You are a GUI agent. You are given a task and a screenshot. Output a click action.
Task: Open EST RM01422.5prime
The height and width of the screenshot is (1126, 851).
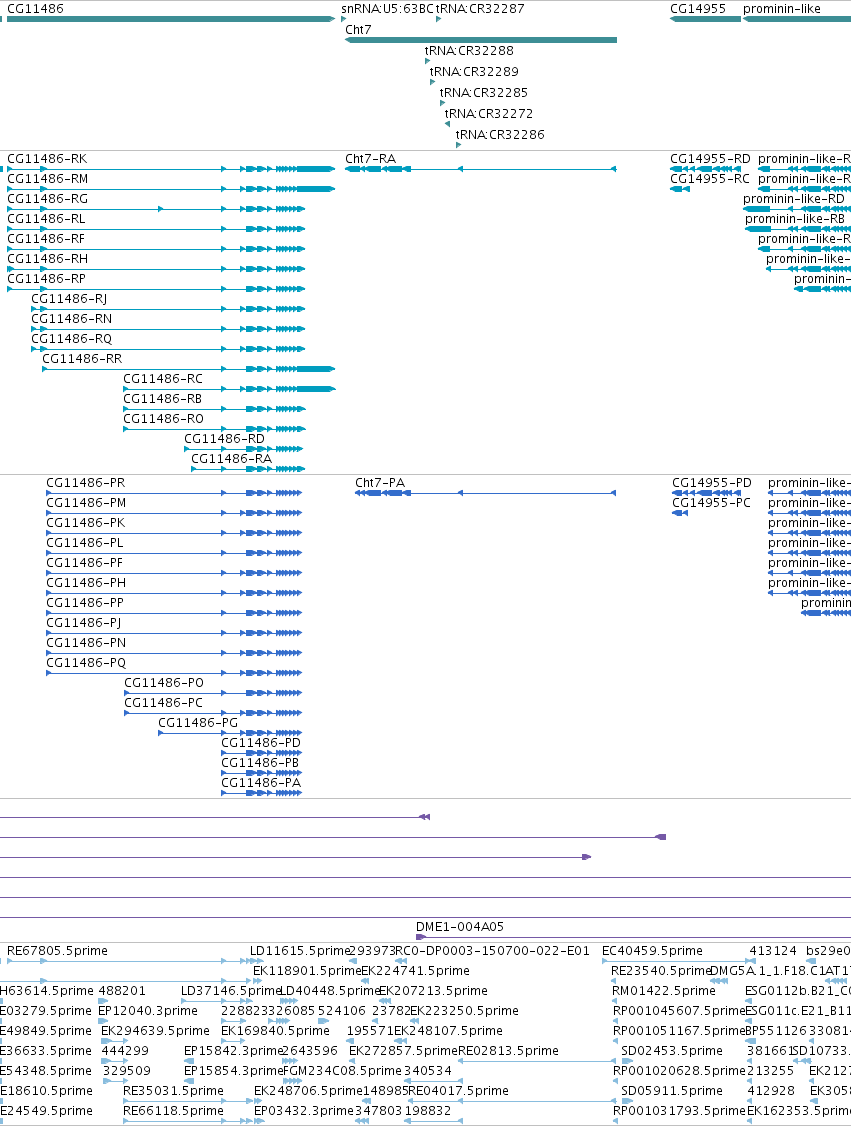(664, 991)
